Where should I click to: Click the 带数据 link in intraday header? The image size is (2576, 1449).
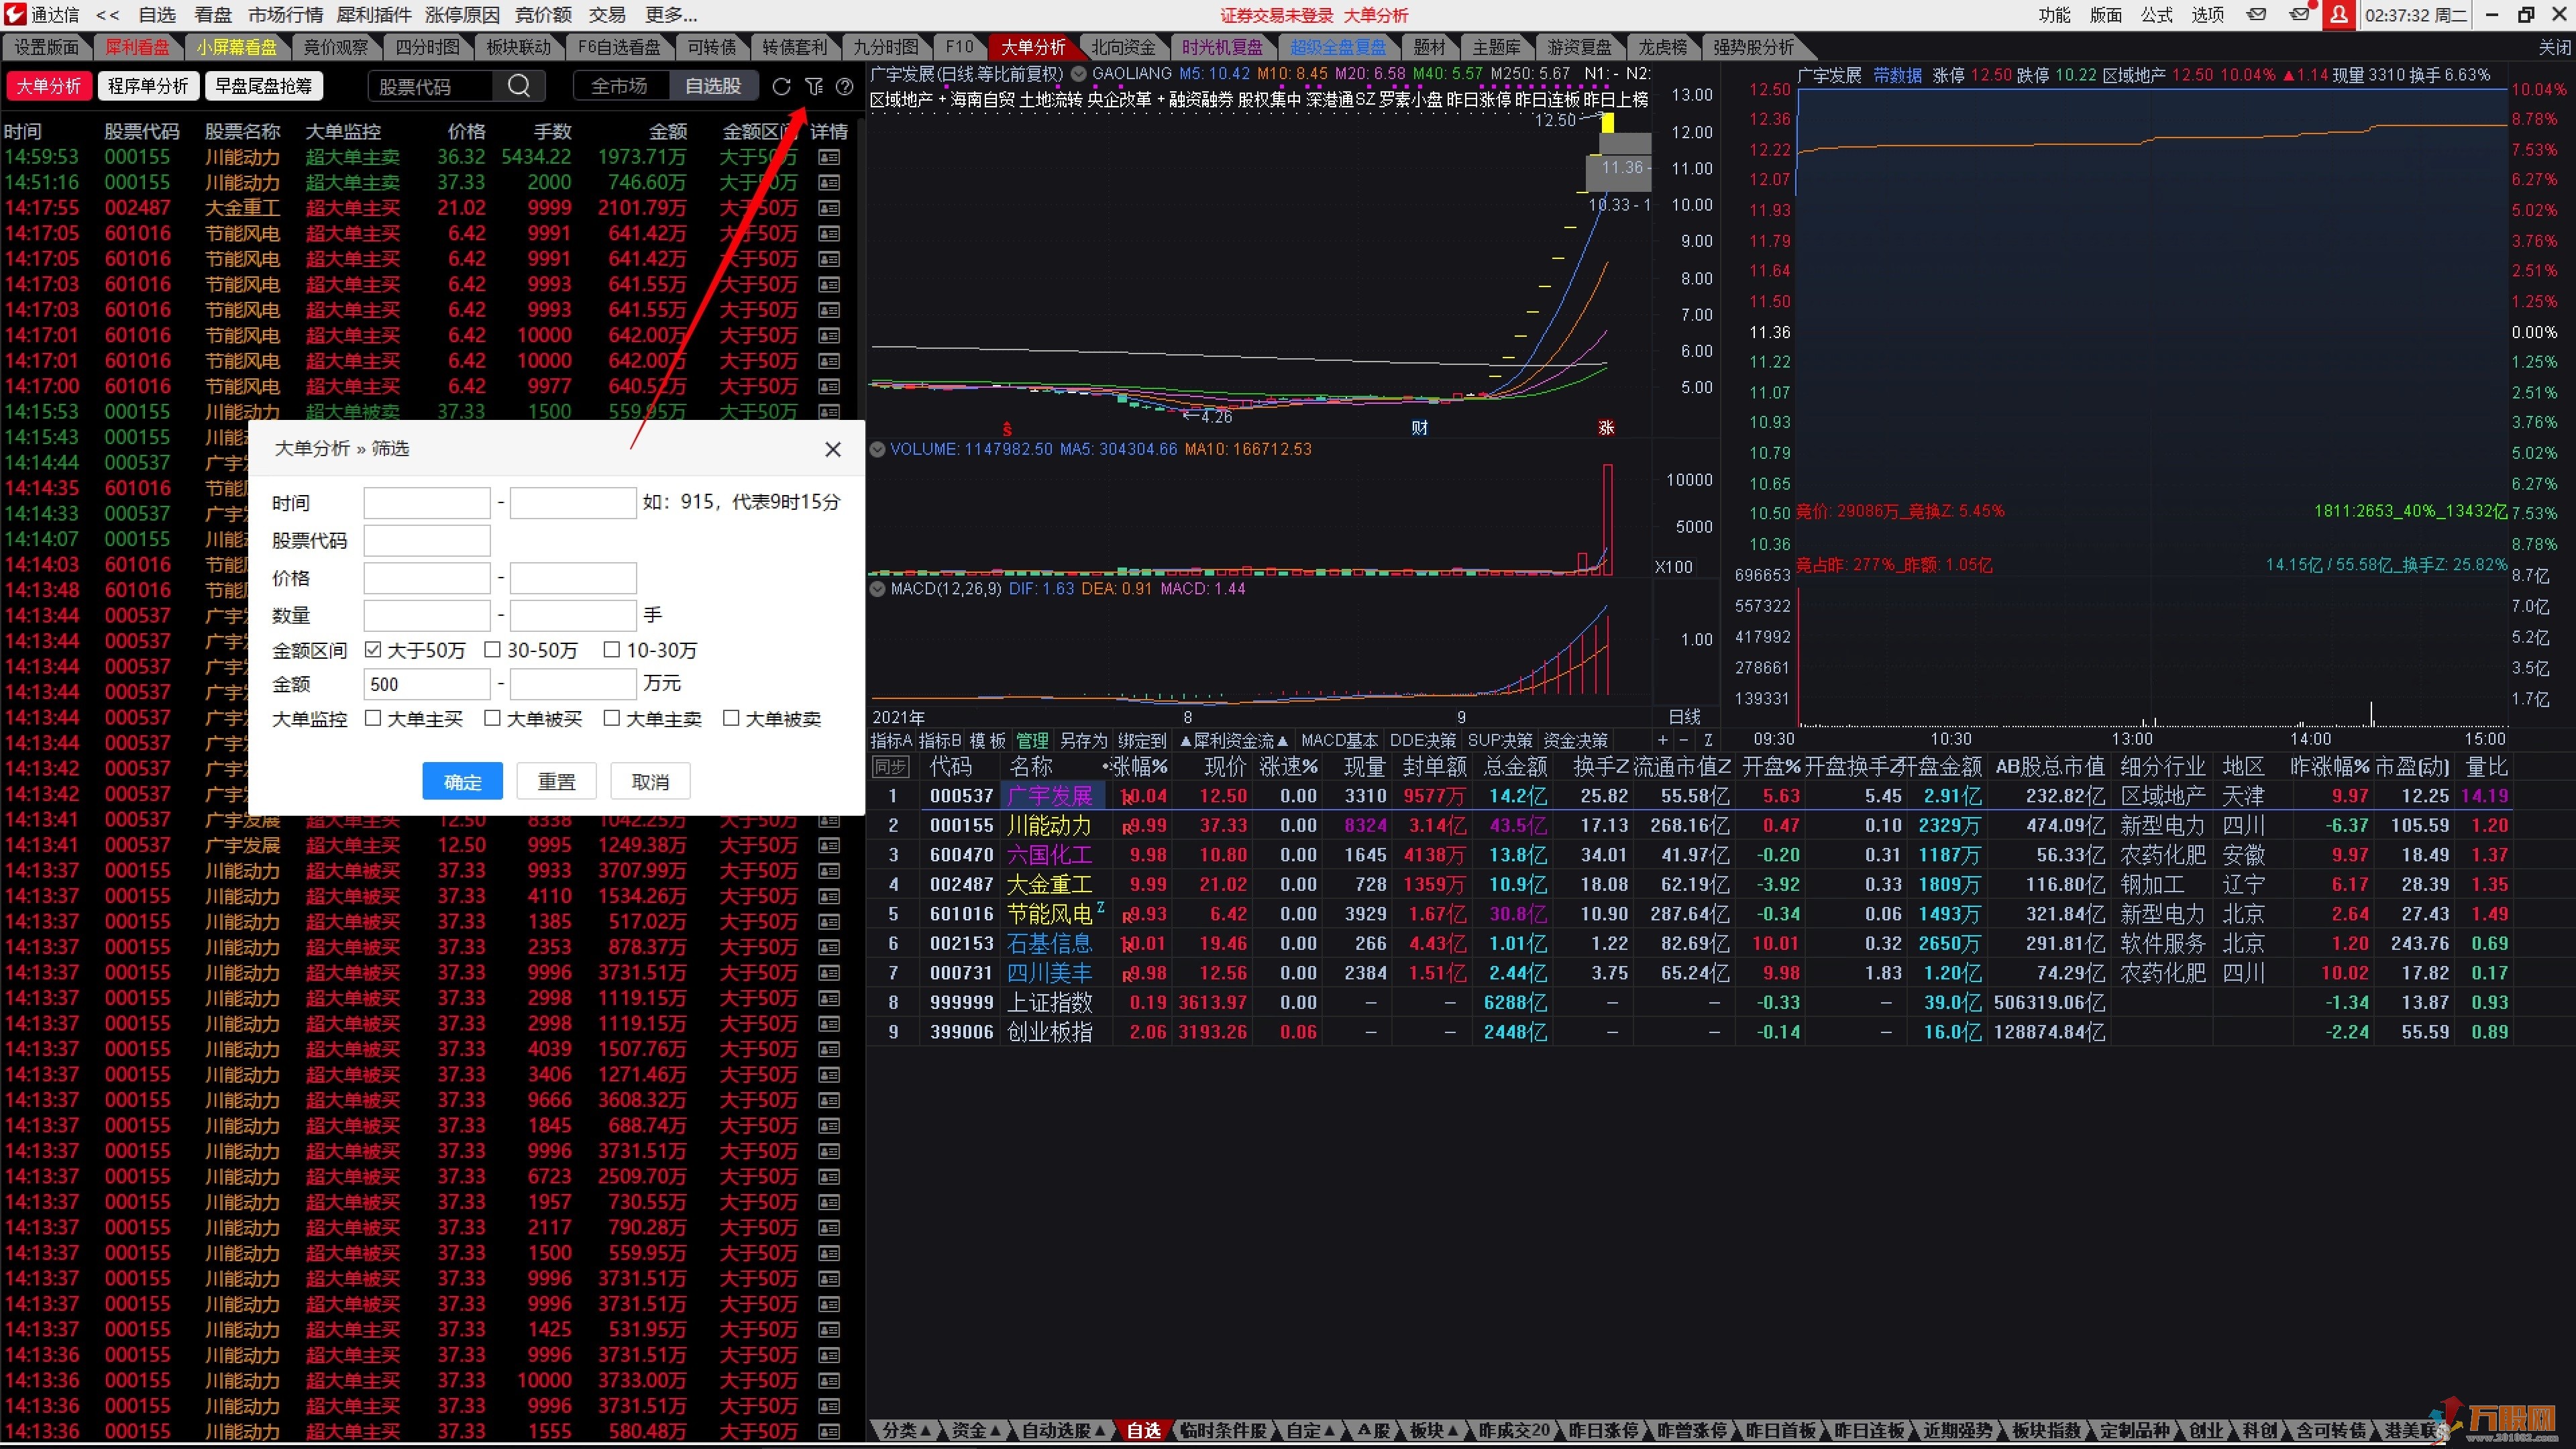1897,76
